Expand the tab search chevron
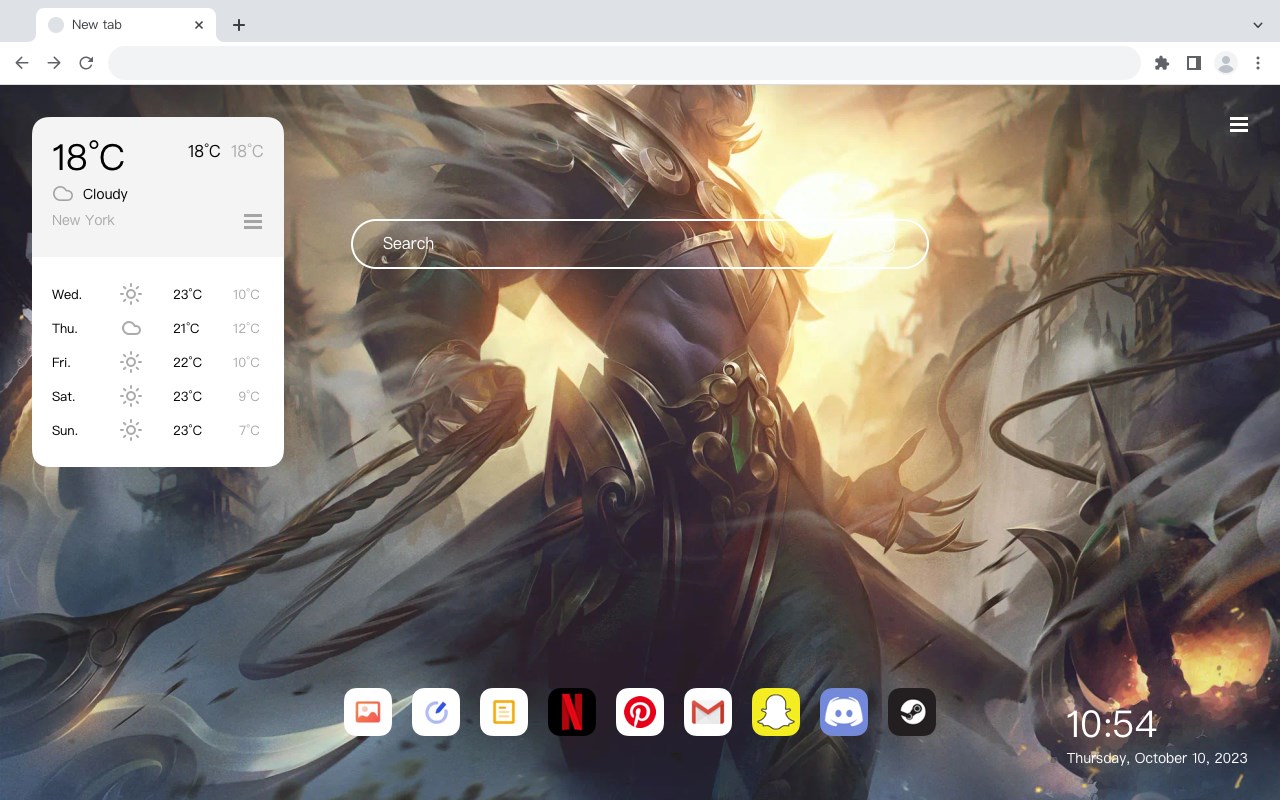The image size is (1280, 800). pyautogui.click(x=1258, y=24)
